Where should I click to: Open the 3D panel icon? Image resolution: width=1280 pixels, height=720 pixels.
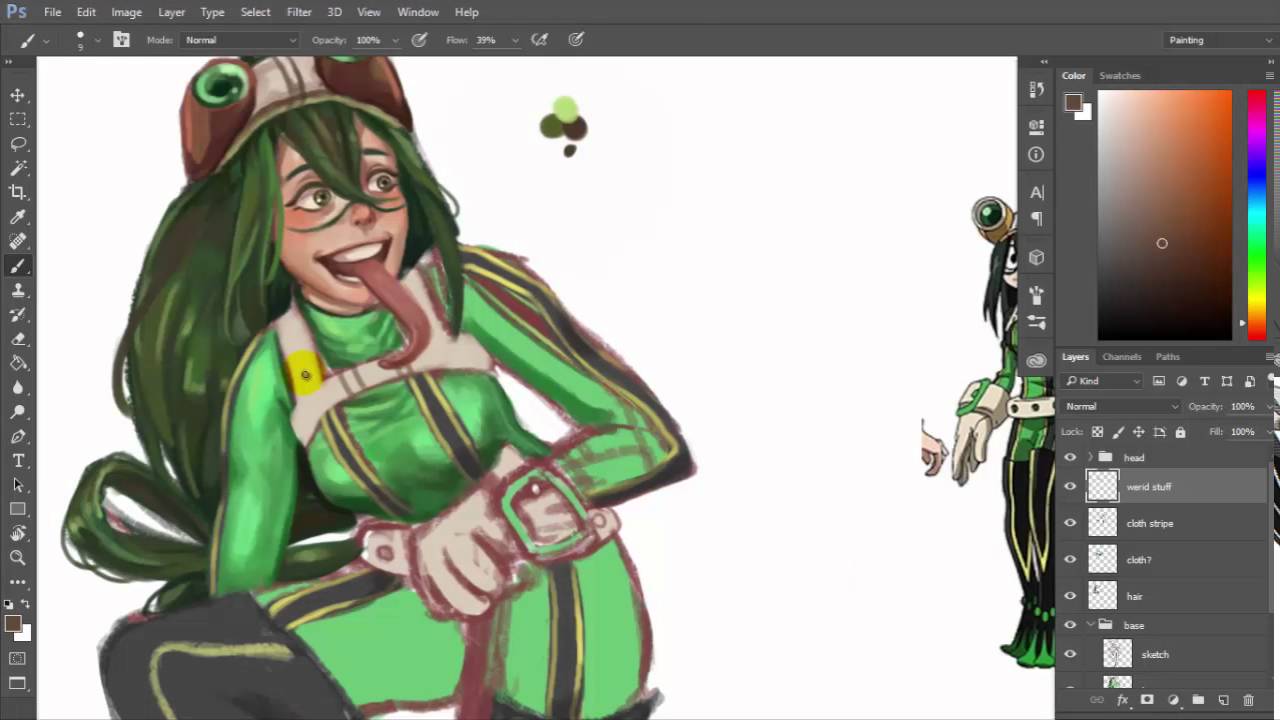coord(1036,258)
